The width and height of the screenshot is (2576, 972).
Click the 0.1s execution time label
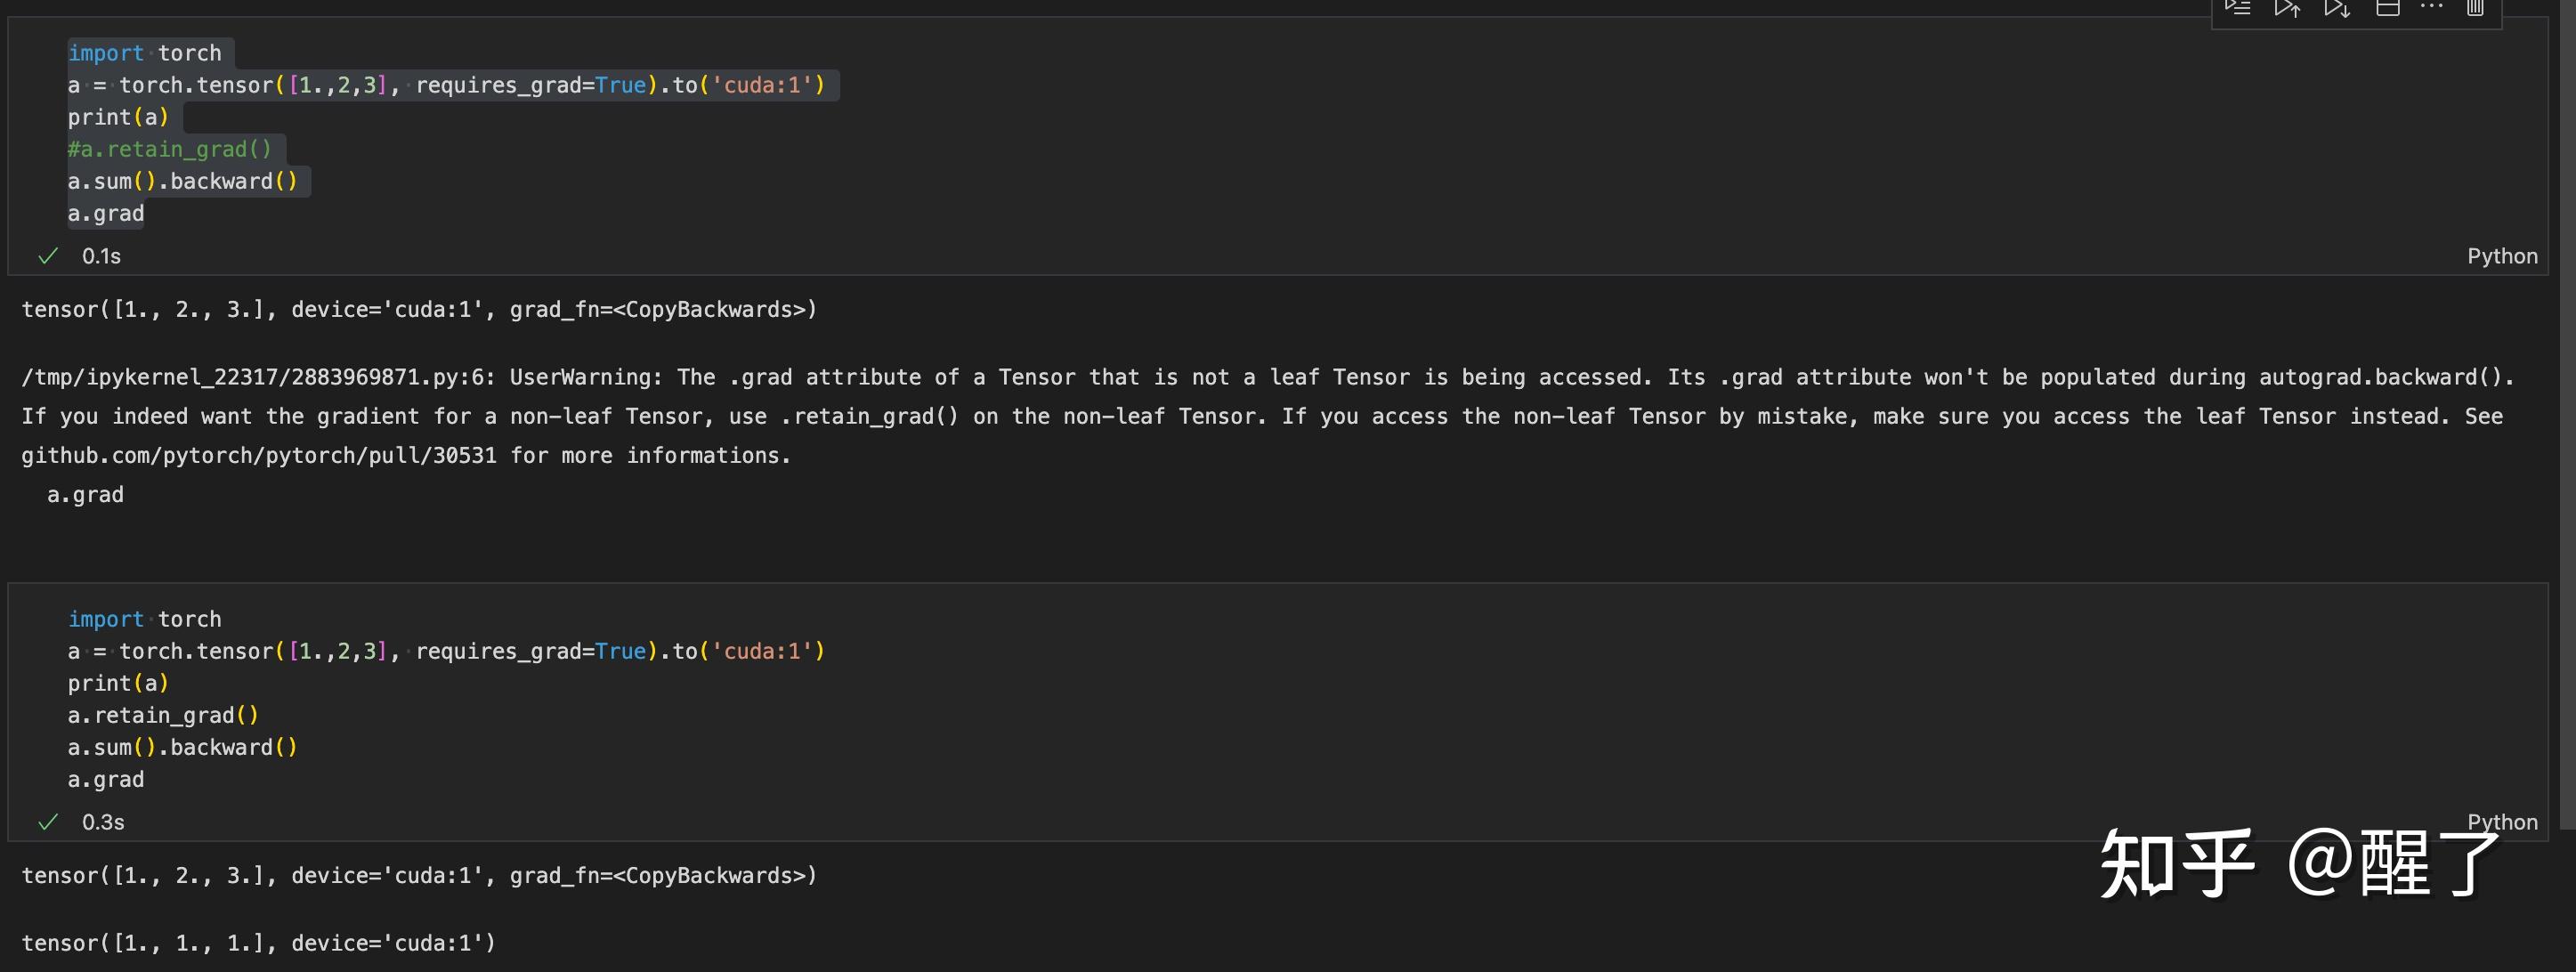[101, 256]
